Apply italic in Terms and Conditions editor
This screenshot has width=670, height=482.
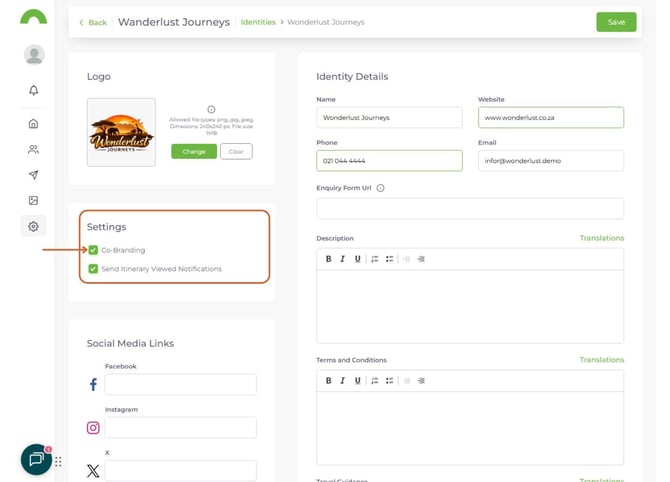tap(342, 380)
